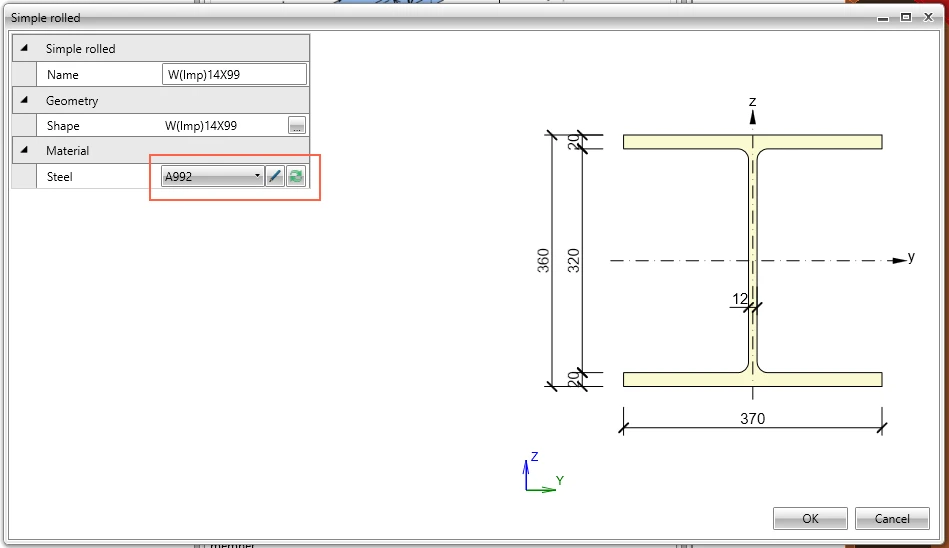Minimize the Simple rolled dialog
This screenshot has width=949, height=548.
click(x=883, y=18)
